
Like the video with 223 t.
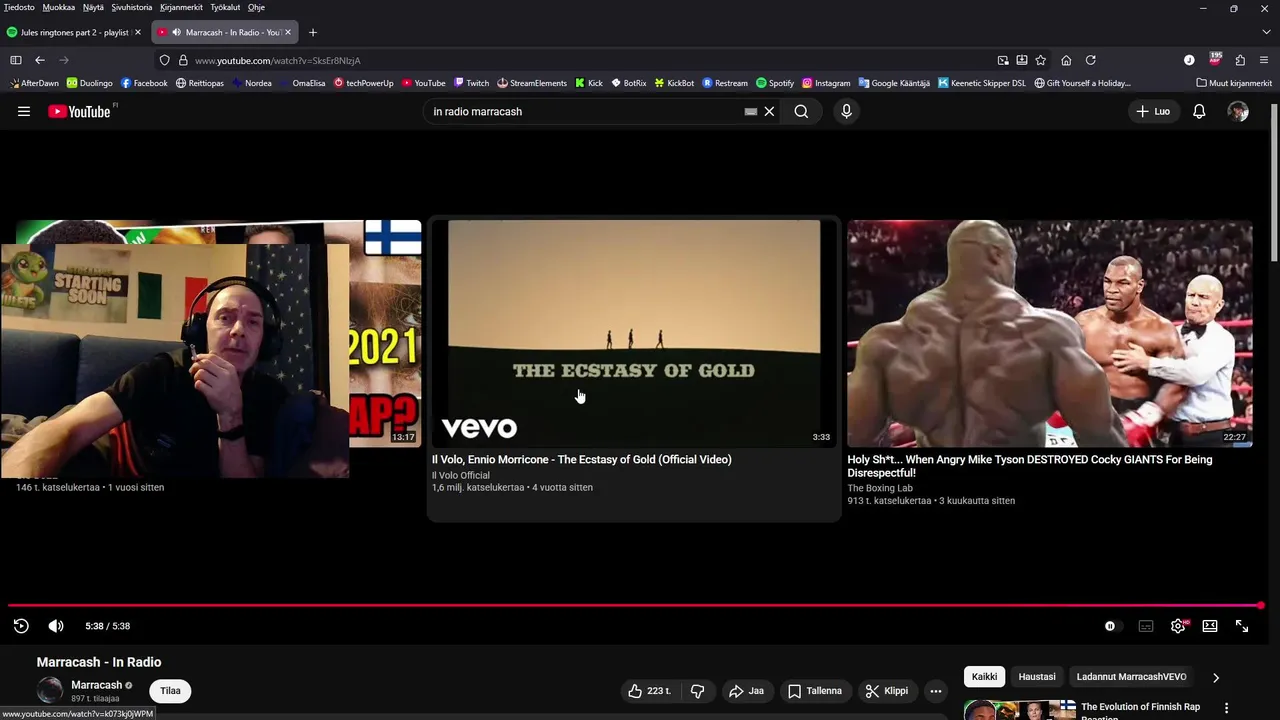point(649,691)
